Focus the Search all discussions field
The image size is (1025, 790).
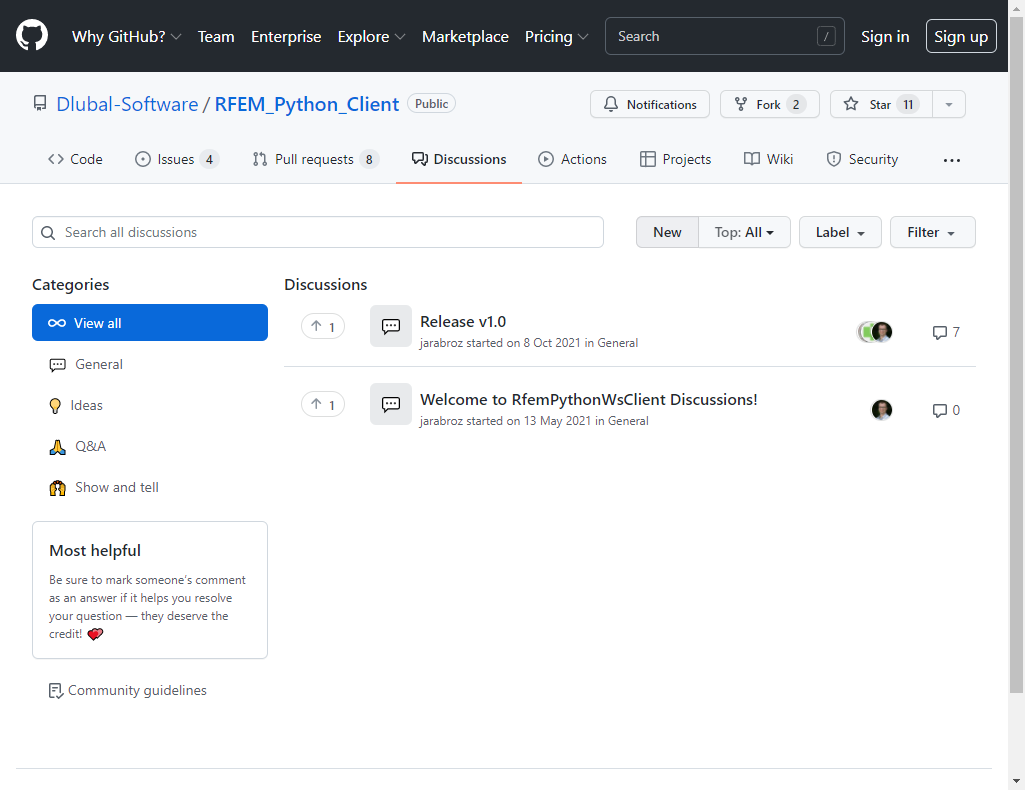click(318, 232)
